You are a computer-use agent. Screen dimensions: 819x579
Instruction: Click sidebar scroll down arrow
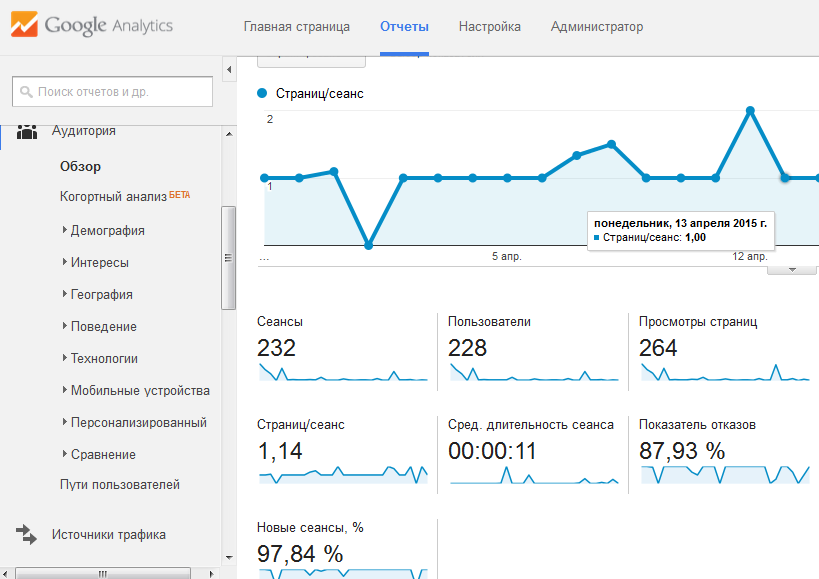pyautogui.click(x=229, y=558)
